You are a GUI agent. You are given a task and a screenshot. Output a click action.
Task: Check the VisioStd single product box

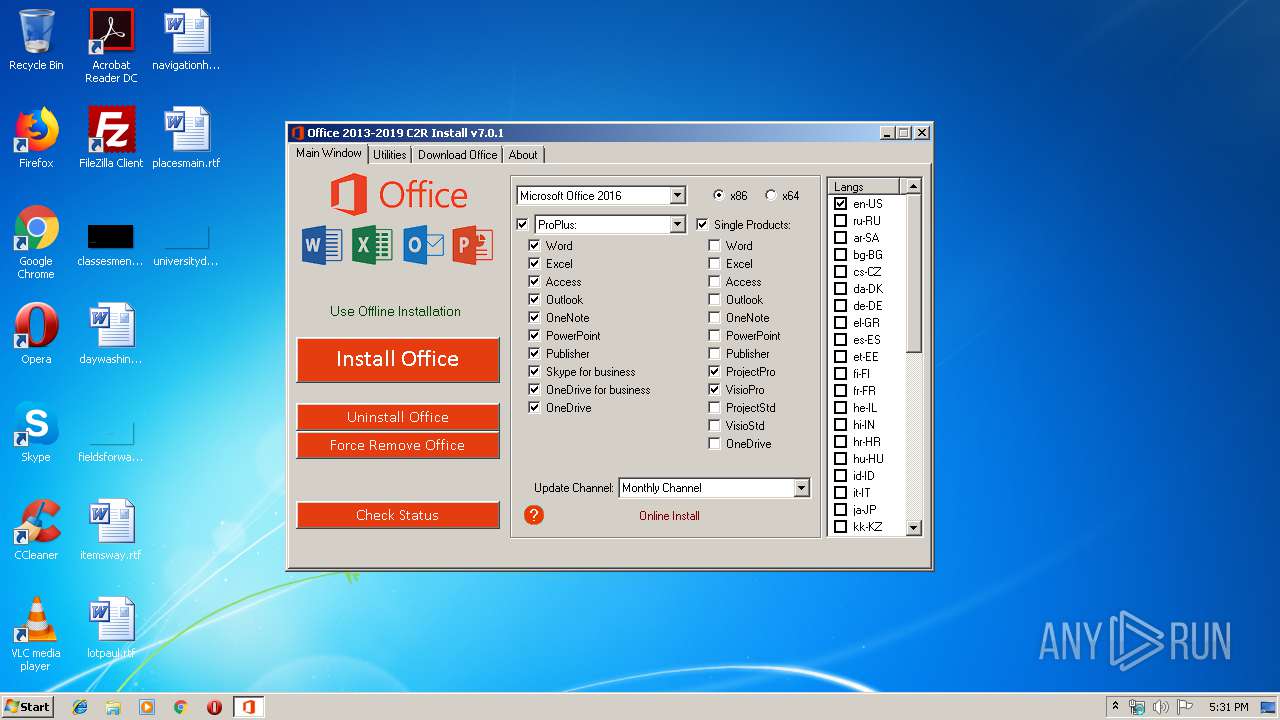pos(714,426)
